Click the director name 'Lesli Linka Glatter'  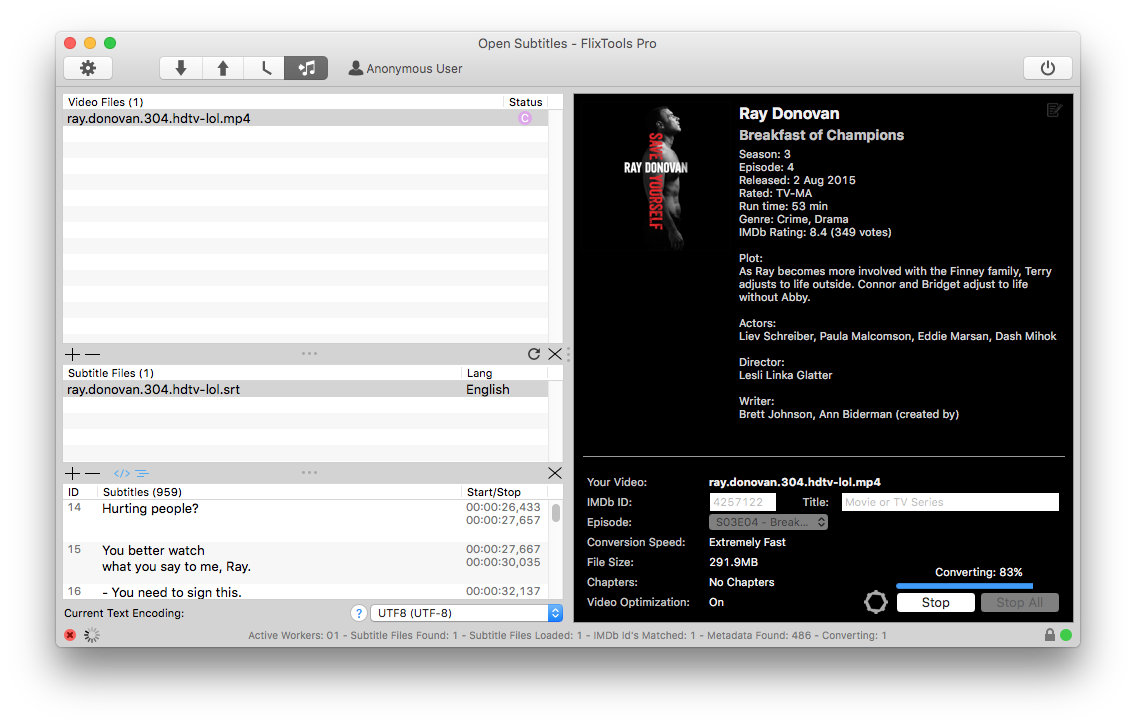coord(785,375)
